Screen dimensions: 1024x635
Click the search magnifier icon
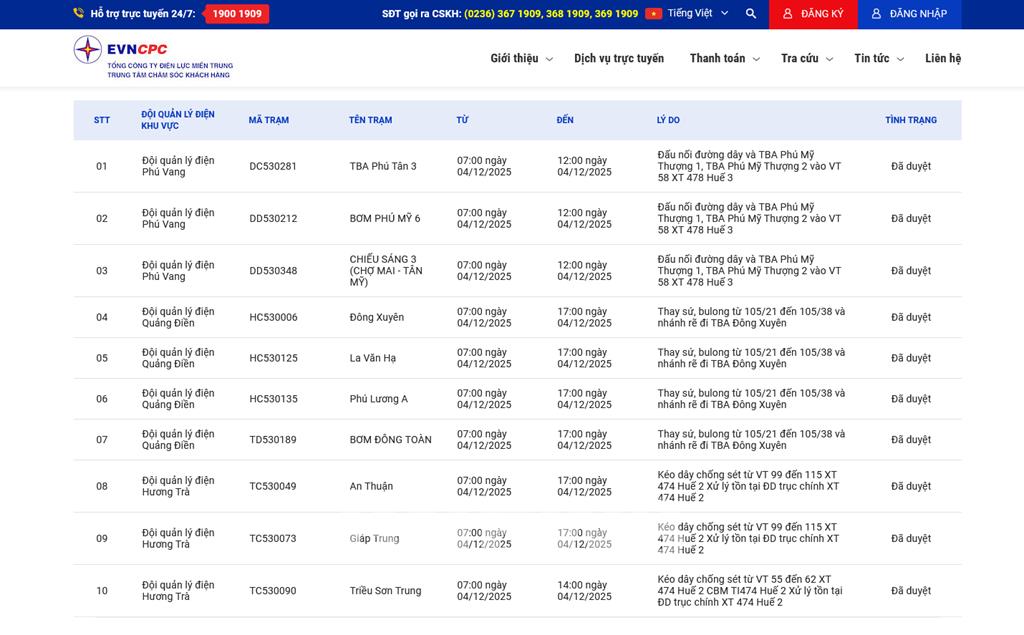[x=751, y=14]
